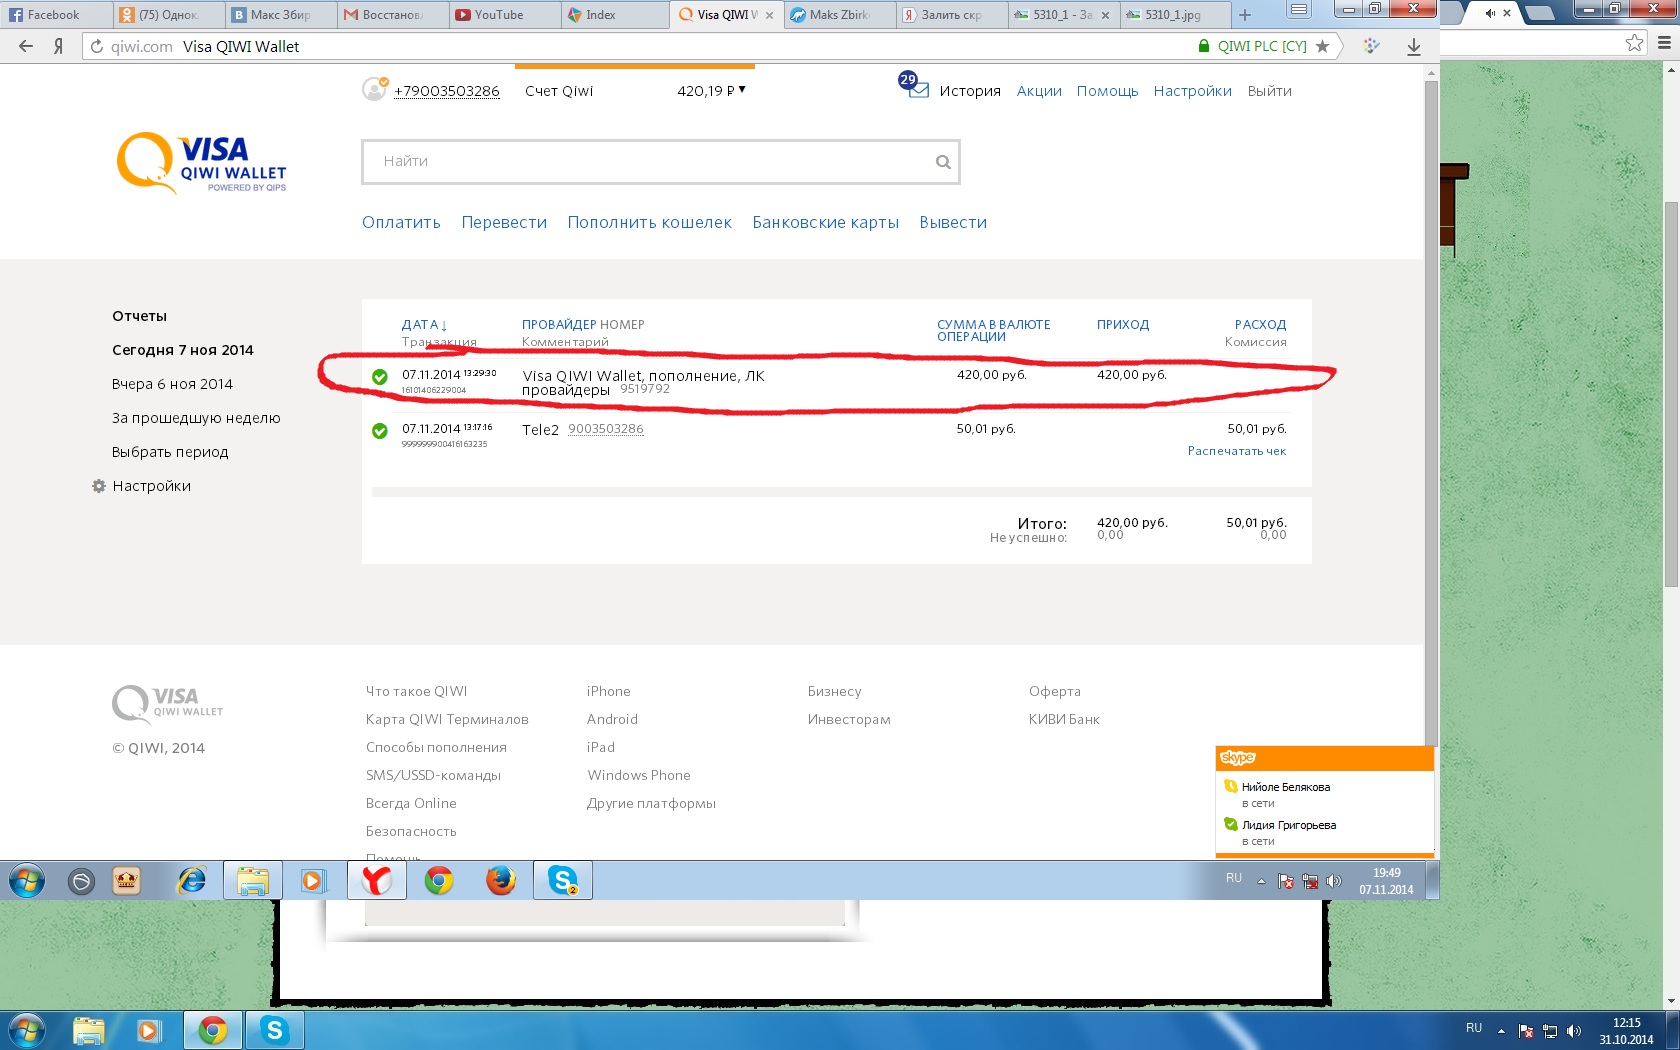Image resolution: width=1680 pixels, height=1050 pixels.
Task: Open the 5310_1.jpg tab
Action: (x=1174, y=15)
